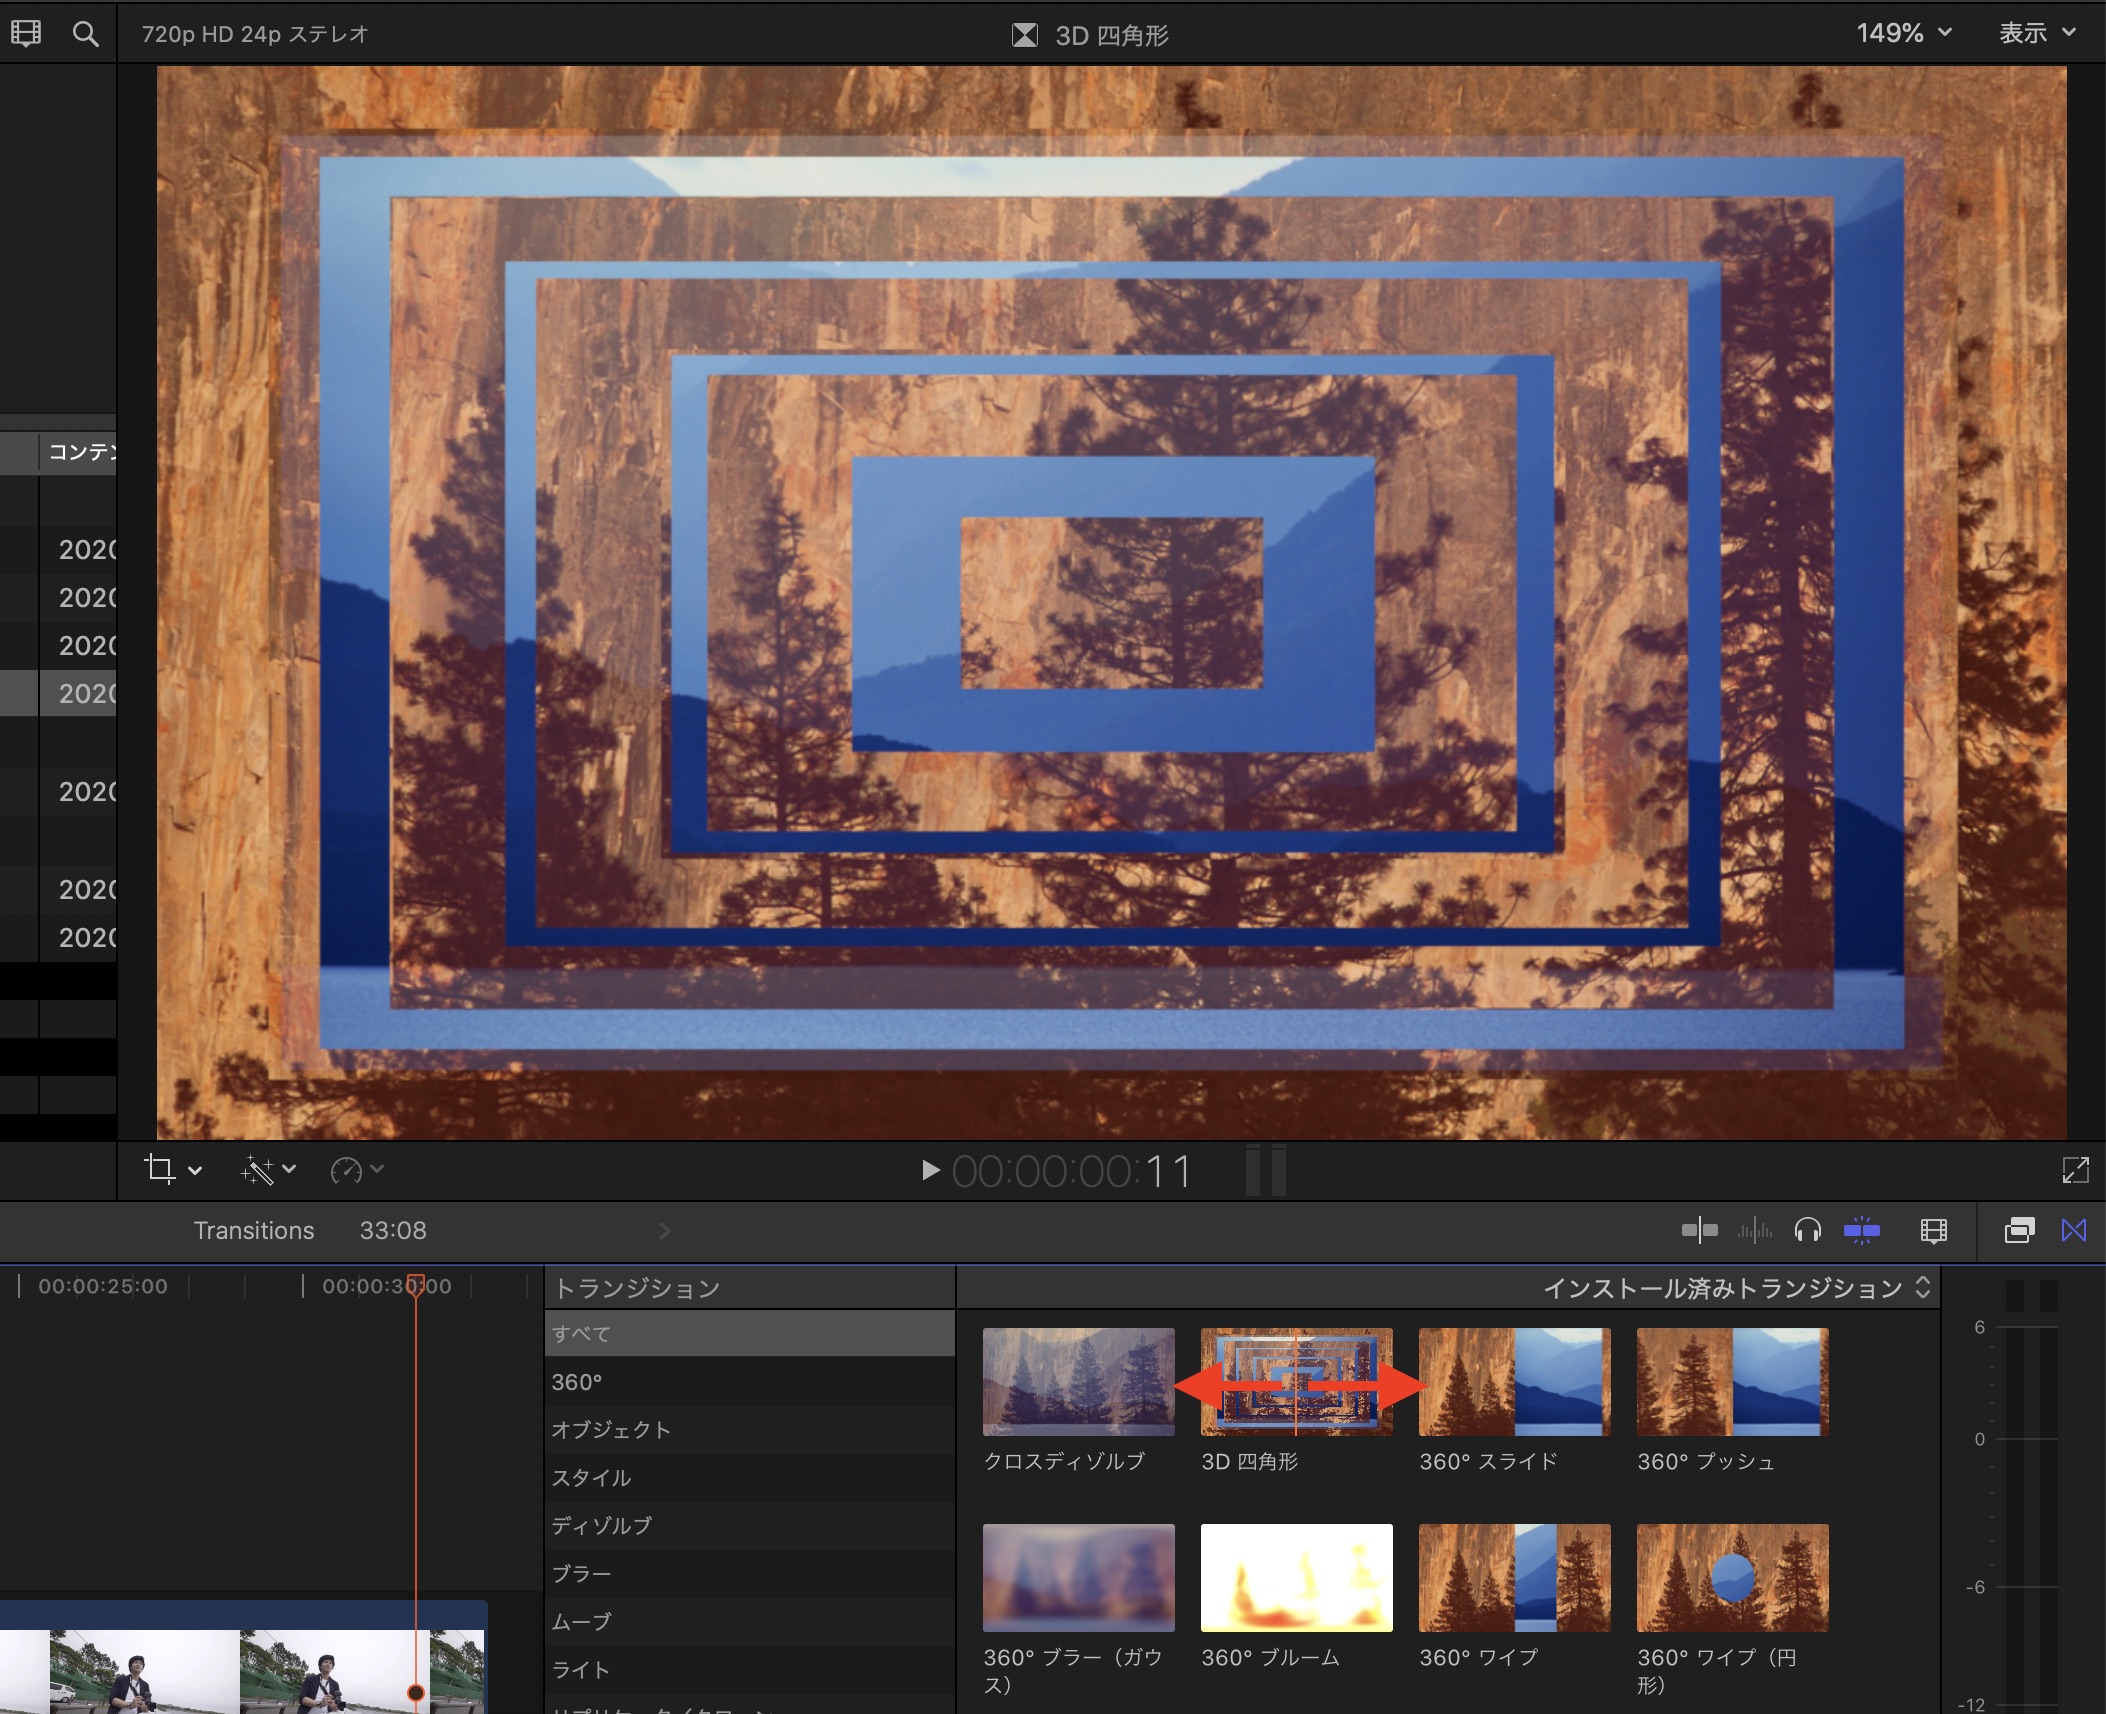2106x1714 pixels.
Task: Select the ディゾルブ transition category
Action: (x=601, y=1525)
